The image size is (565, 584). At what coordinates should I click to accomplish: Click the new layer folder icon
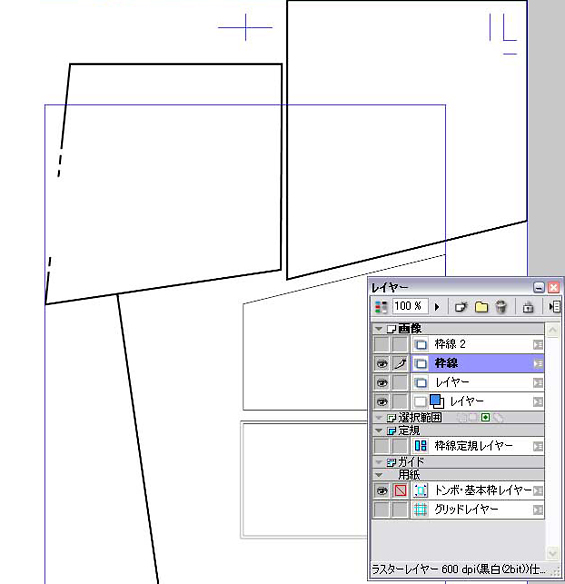pyautogui.click(x=481, y=307)
